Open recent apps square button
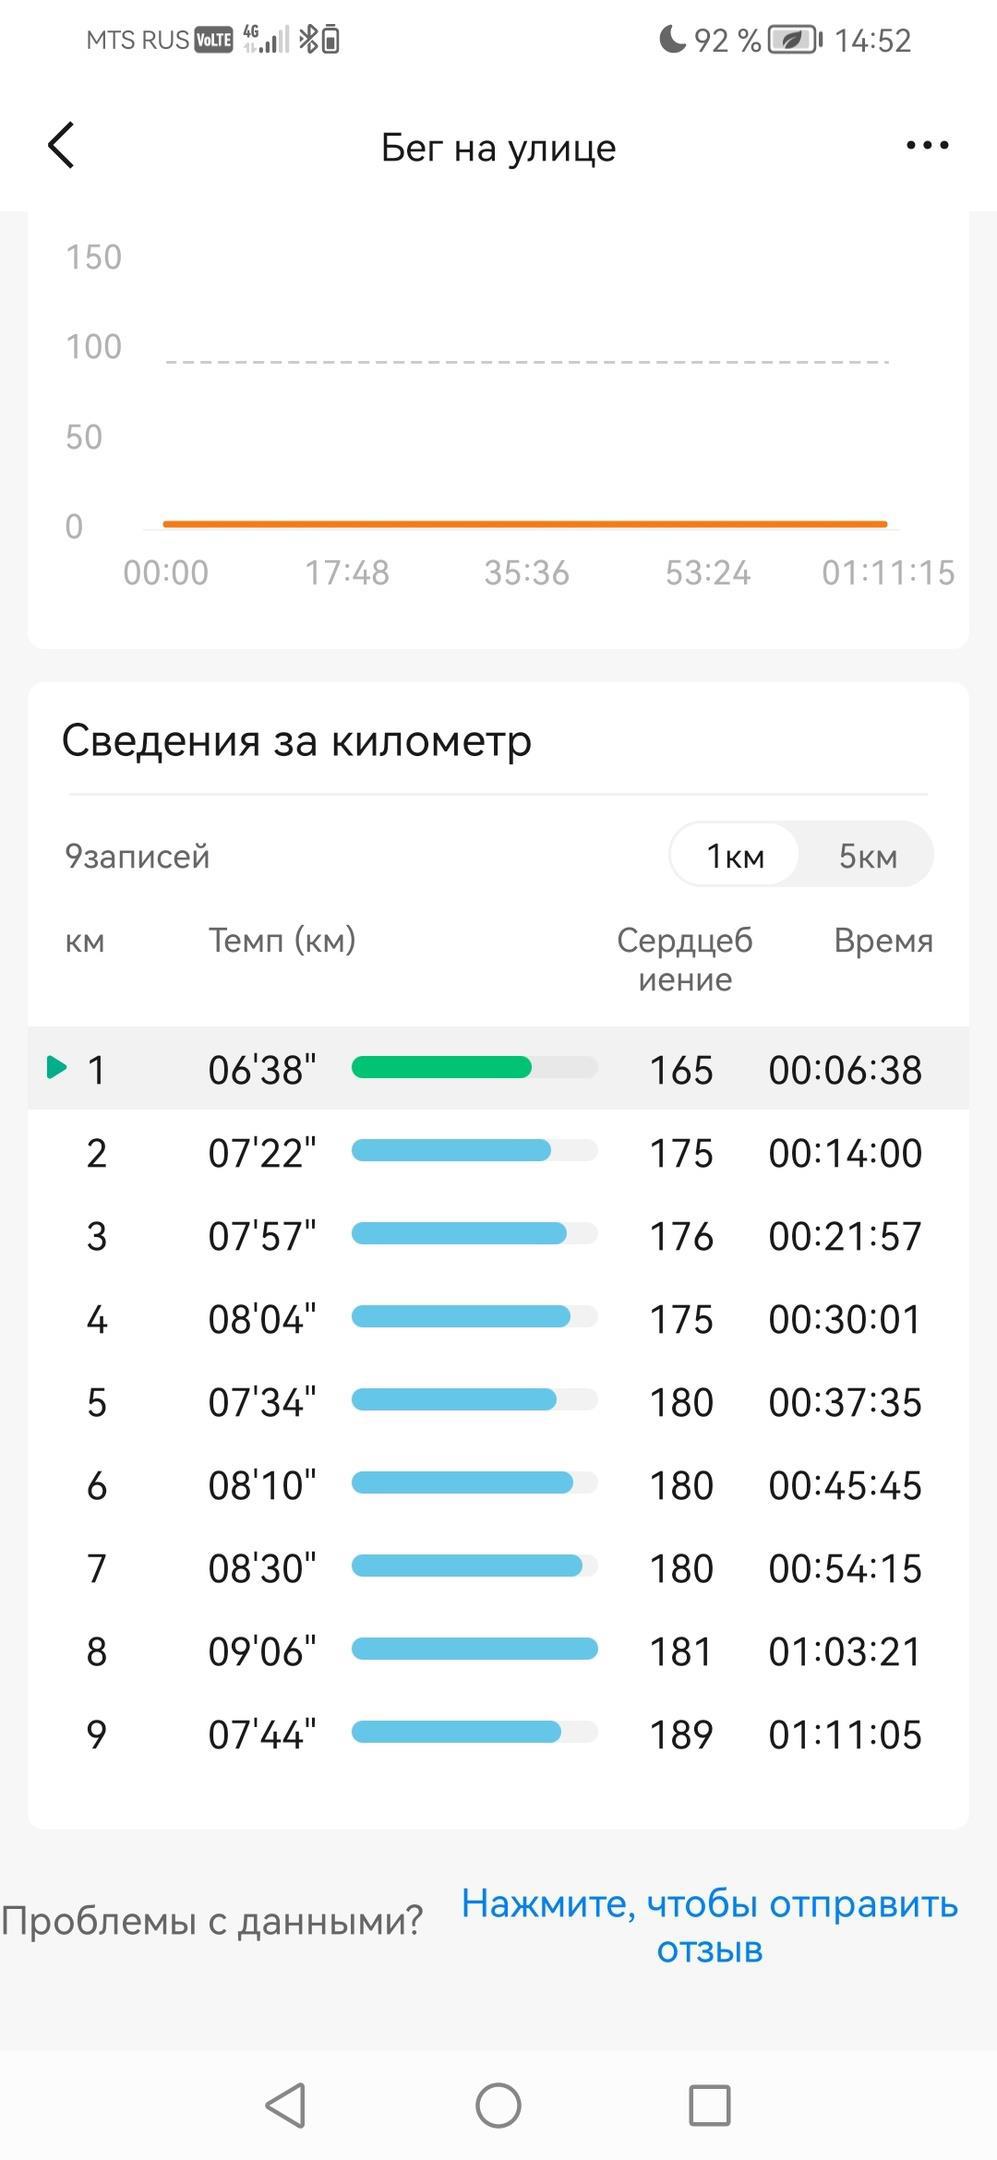 (709, 2105)
